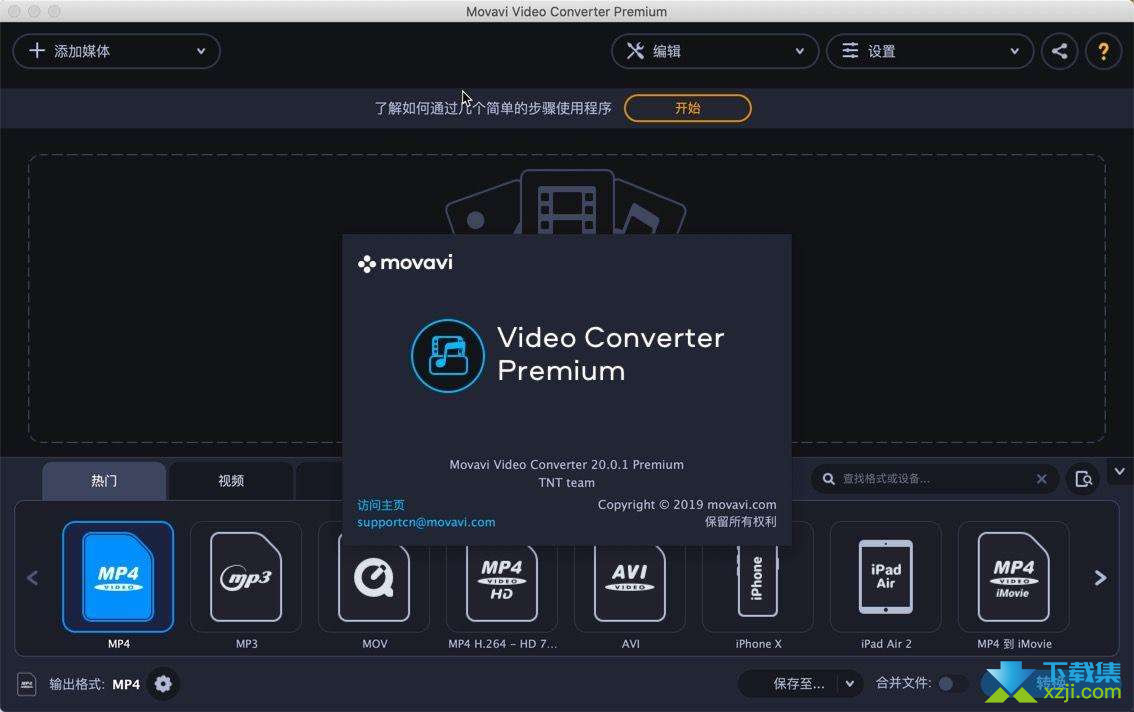Click the 输出格式 output format label

77,684
